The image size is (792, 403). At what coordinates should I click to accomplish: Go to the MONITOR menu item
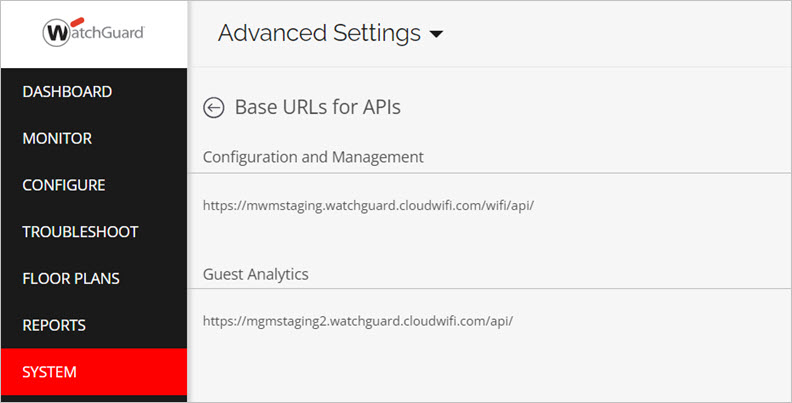(x=57, y=139)
